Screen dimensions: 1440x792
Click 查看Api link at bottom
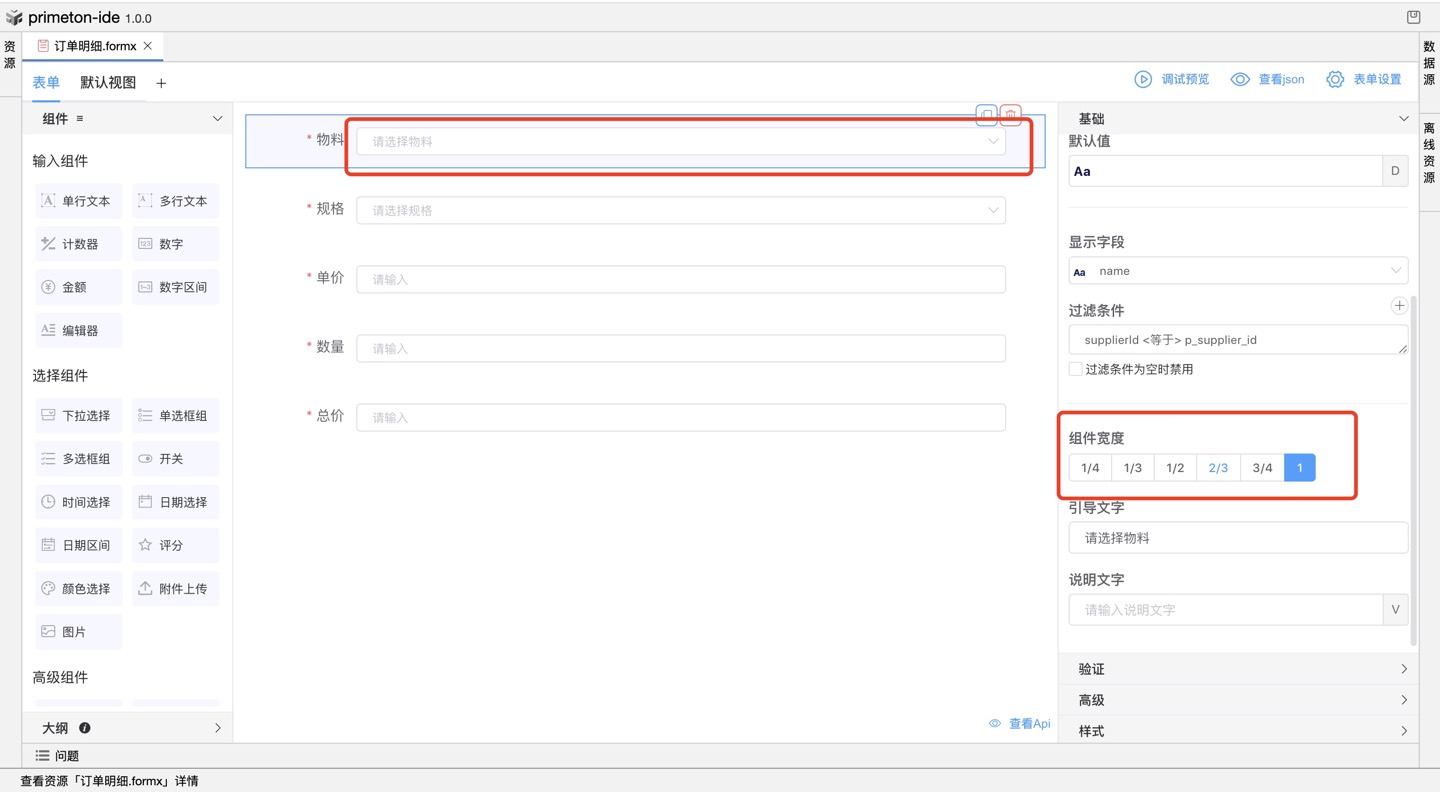pyautogui.click(x=1020, y=723)
